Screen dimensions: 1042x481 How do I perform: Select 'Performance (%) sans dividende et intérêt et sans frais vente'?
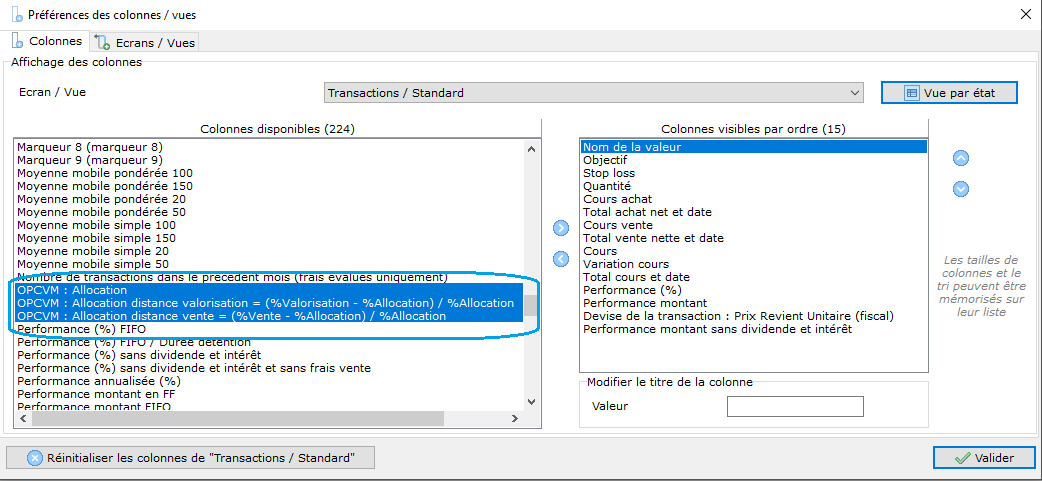269,368
